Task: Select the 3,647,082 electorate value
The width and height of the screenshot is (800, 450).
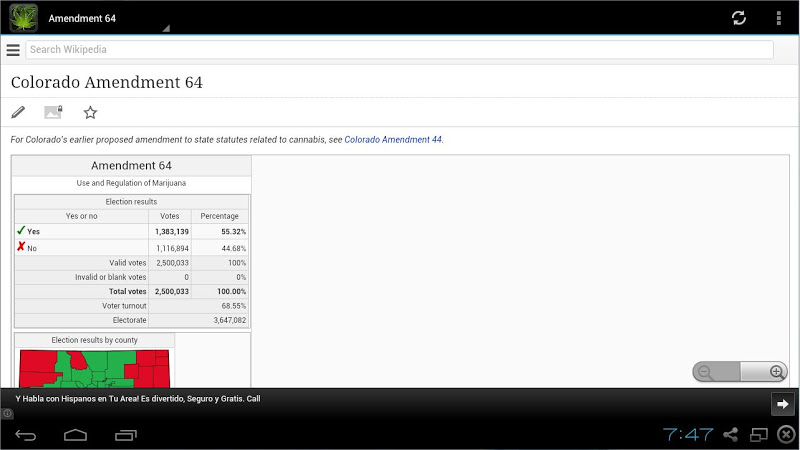Action: pos(230,320)
